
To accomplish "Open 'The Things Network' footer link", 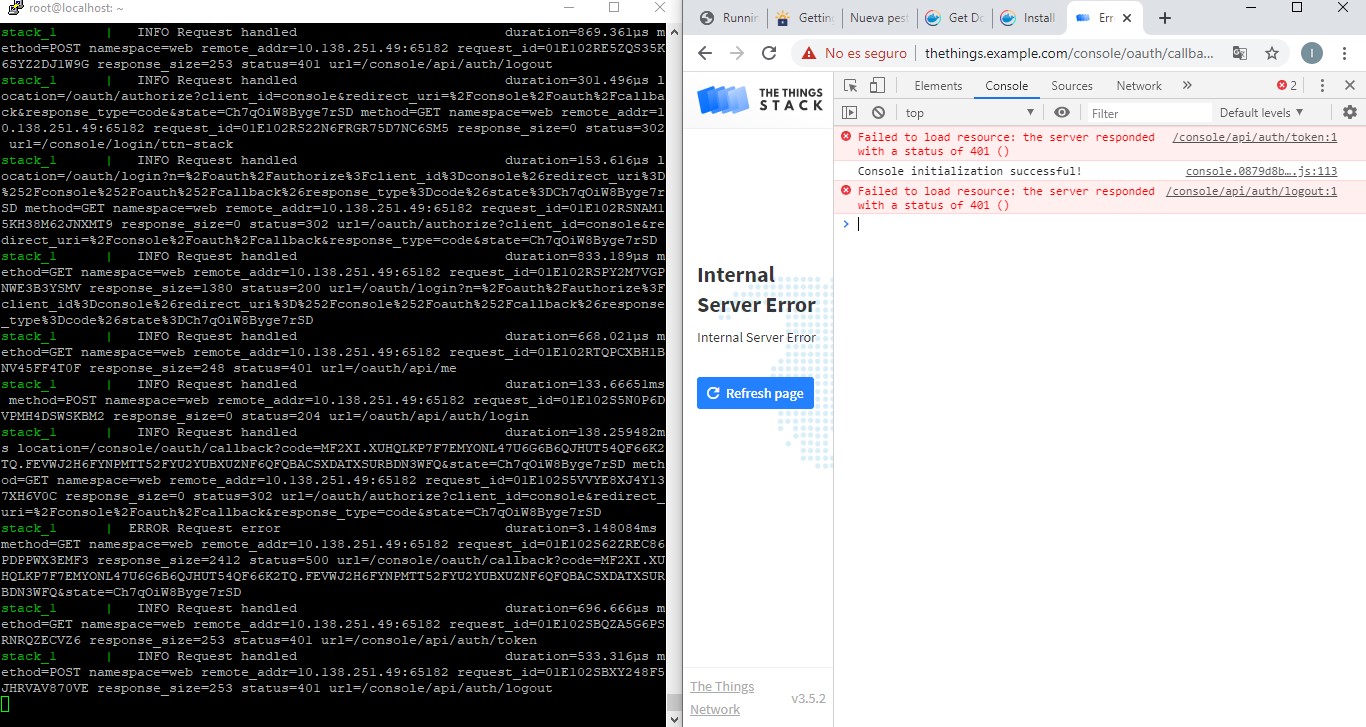I will pyautogui.click(x=722, y=698).
